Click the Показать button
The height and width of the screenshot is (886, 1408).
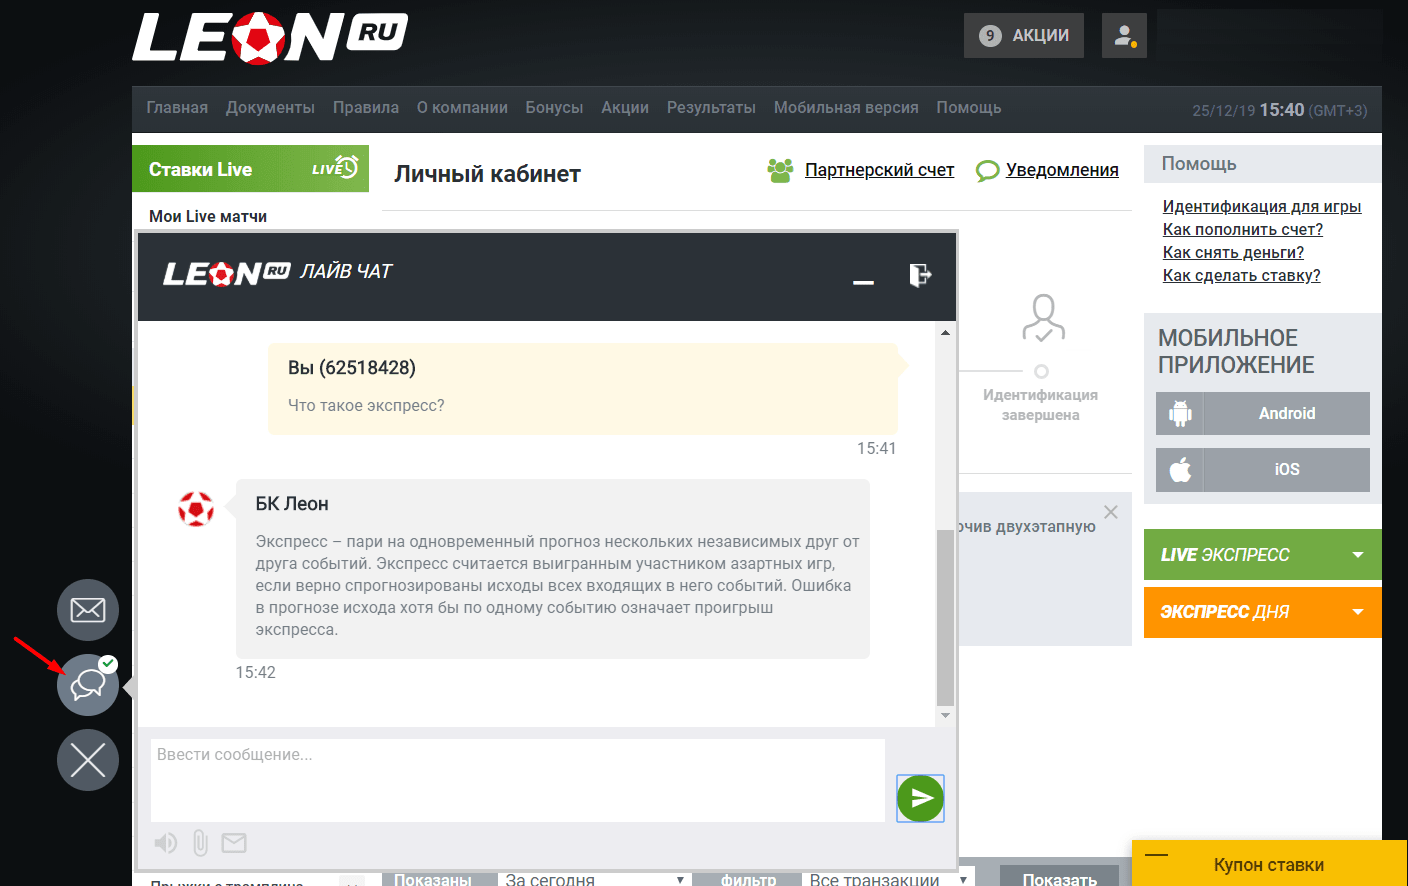coord(1059,877)
